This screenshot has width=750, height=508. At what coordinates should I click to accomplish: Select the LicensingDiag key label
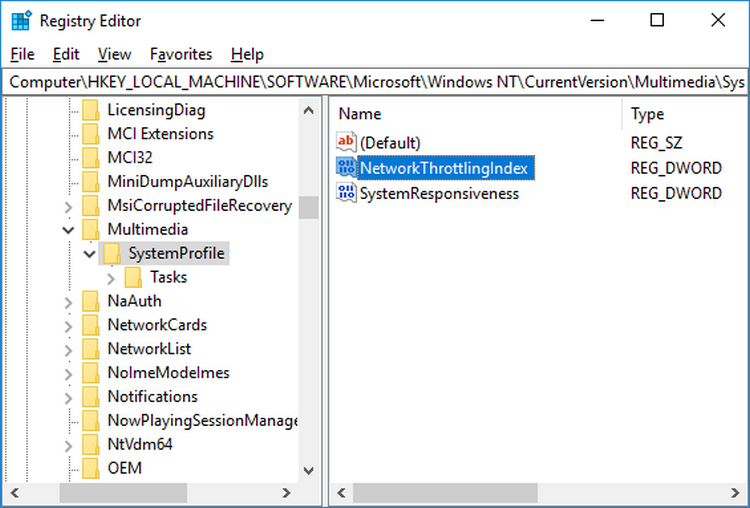156,110
